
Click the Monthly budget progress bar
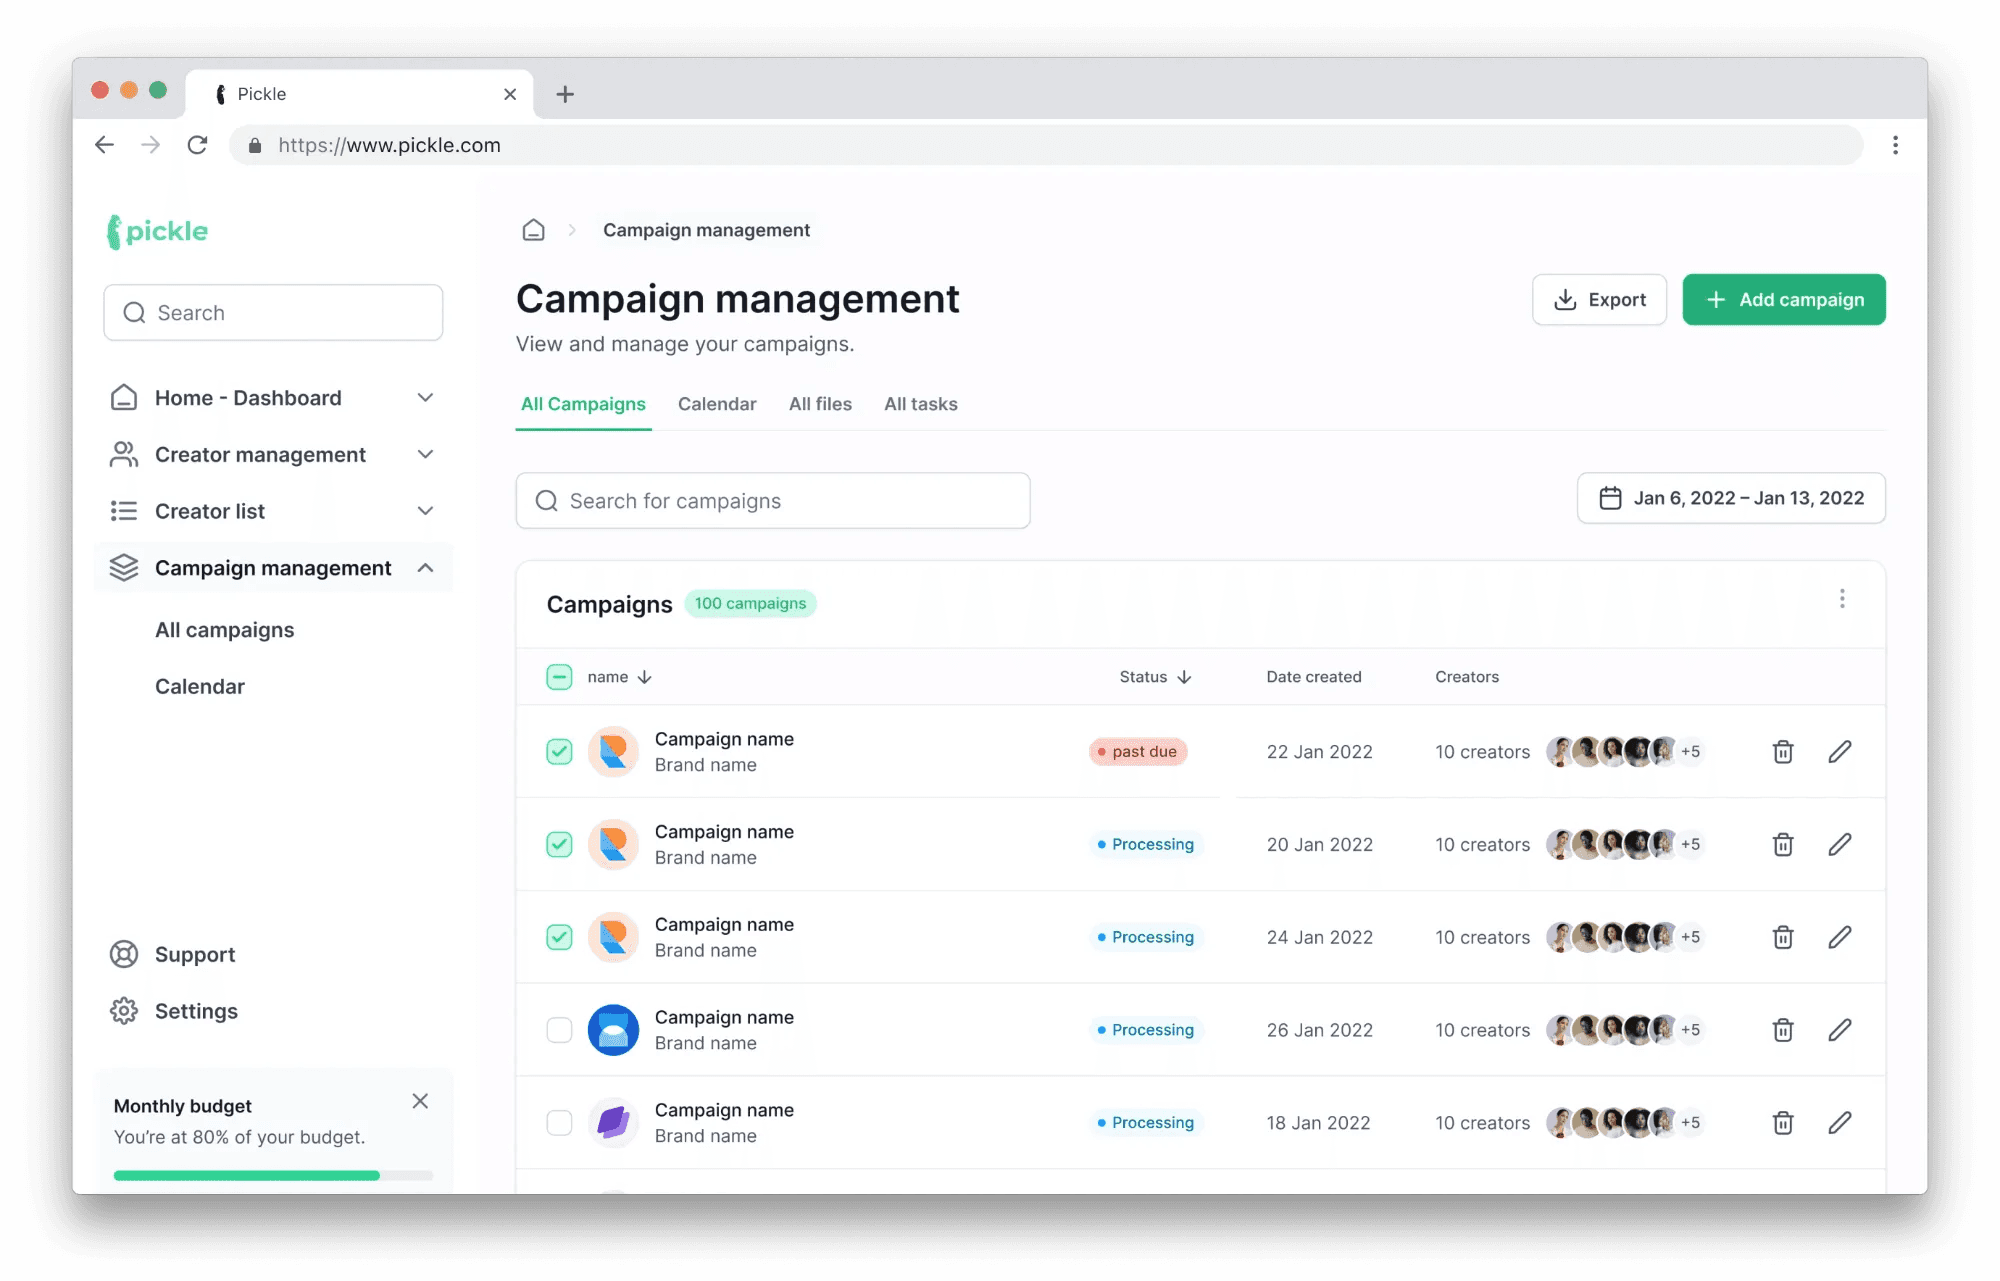click(273, 1176)
